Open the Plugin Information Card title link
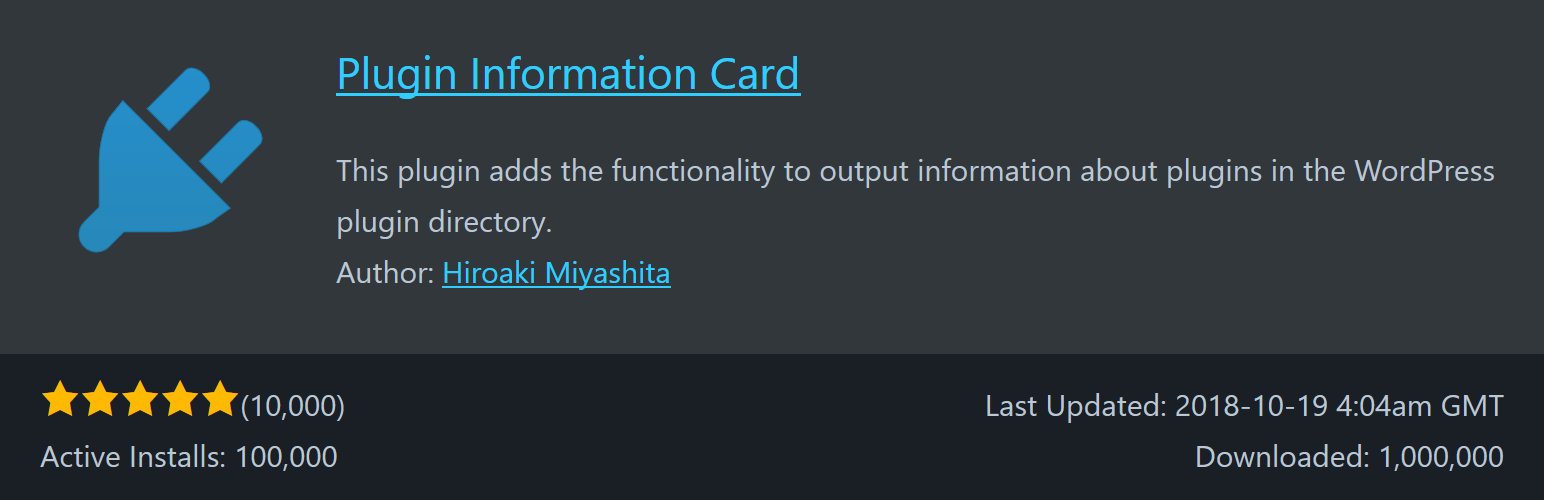 (568, 74)
